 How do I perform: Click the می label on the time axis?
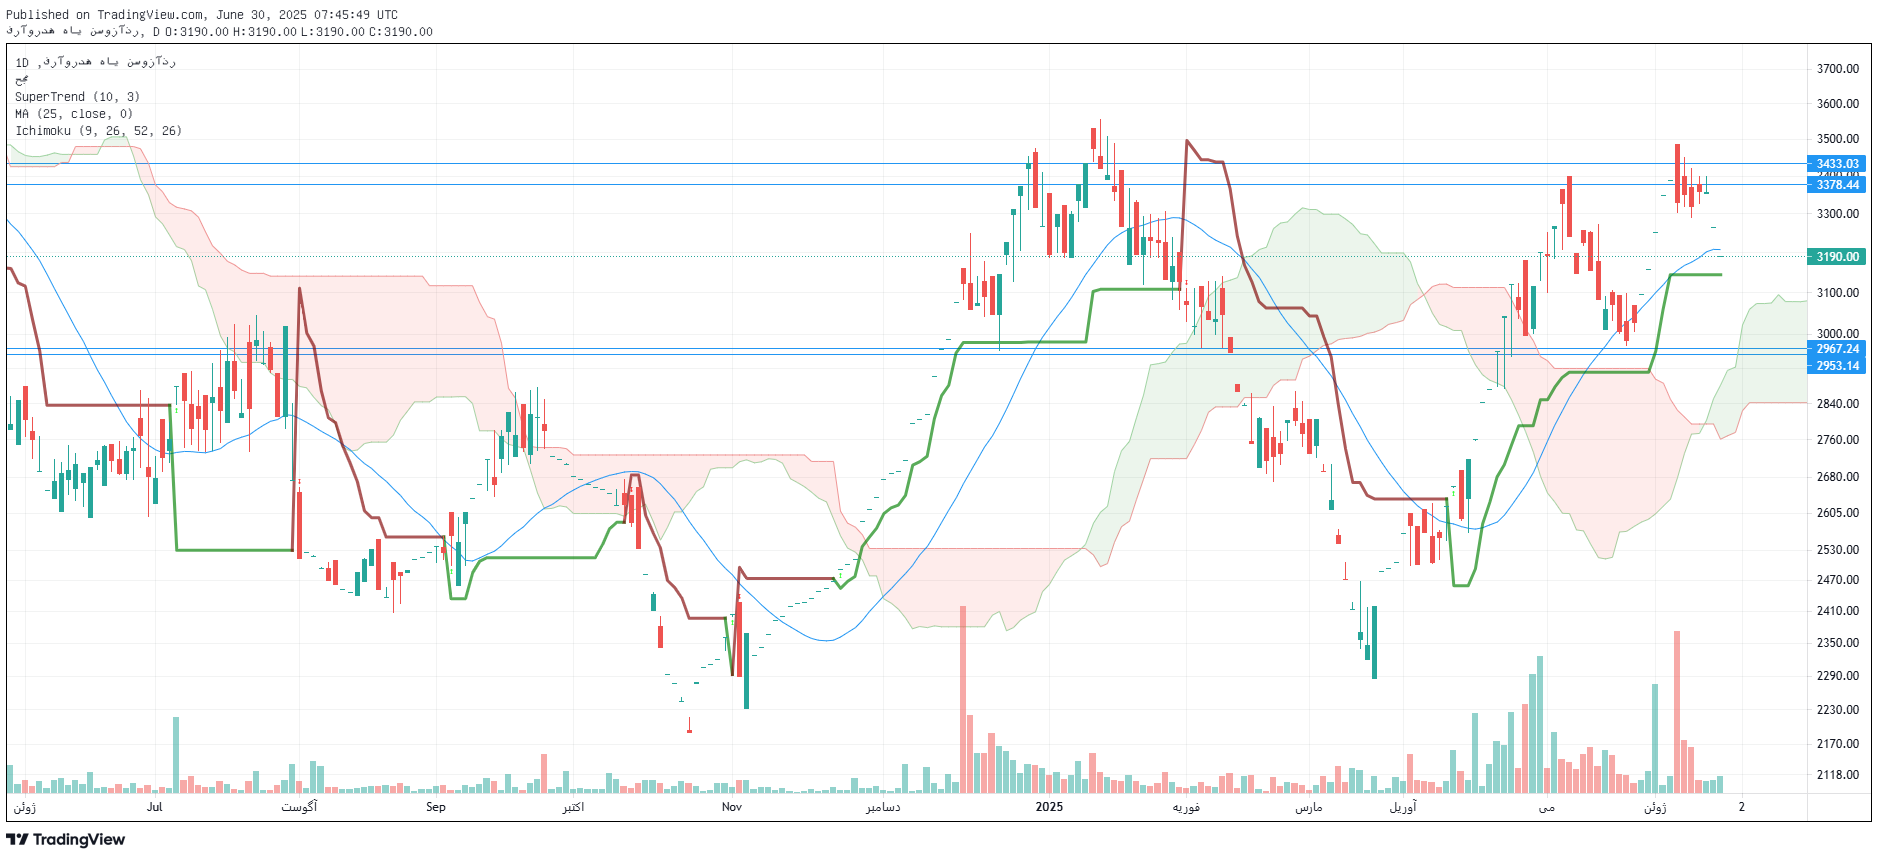click(x=1547, y=807)
